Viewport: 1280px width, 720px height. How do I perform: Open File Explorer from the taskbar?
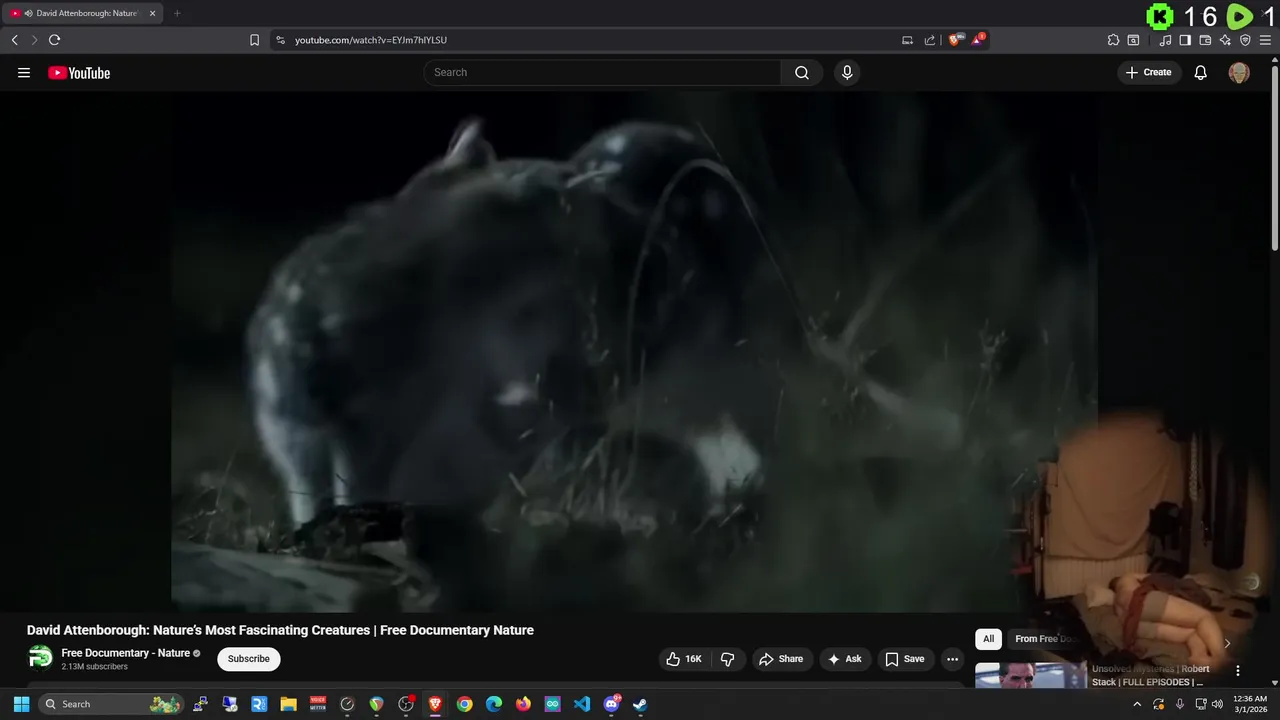[288, 704]
